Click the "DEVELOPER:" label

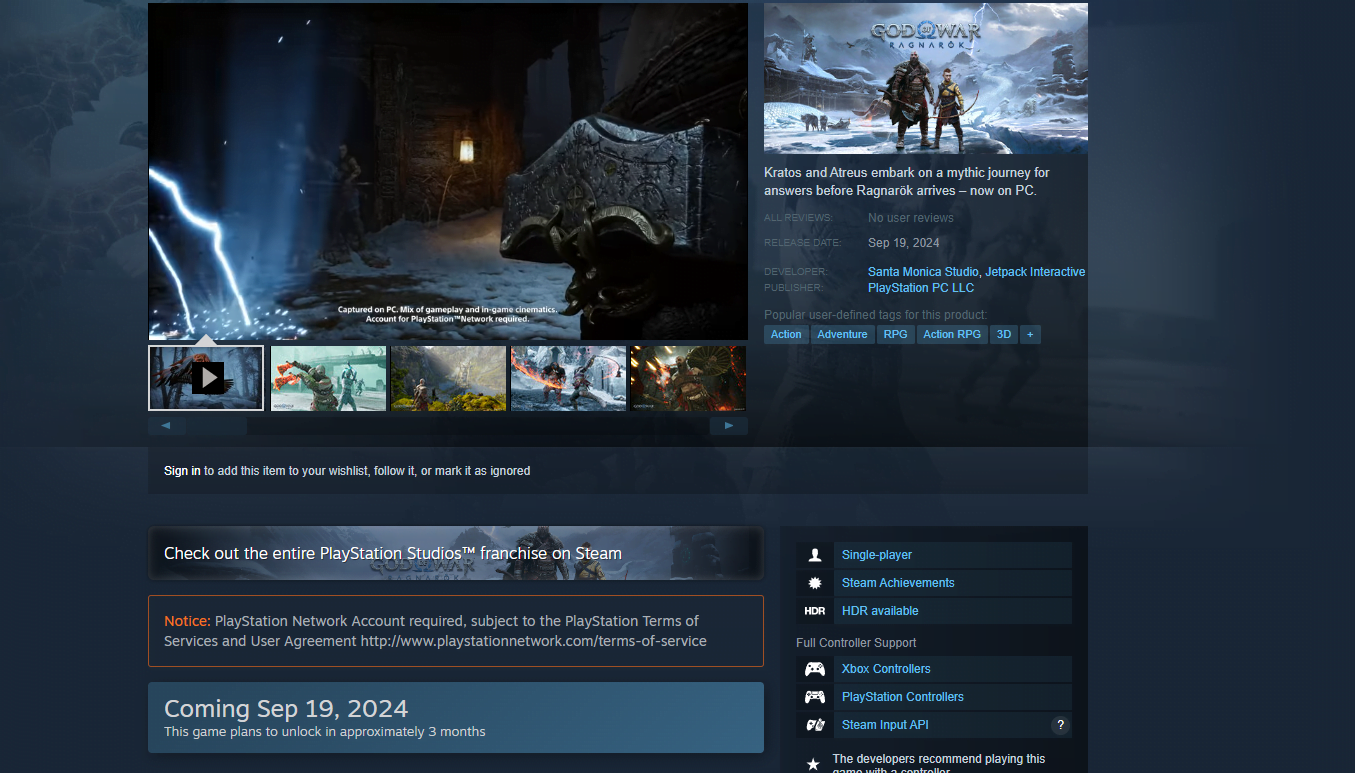click(x=796, y=272)
